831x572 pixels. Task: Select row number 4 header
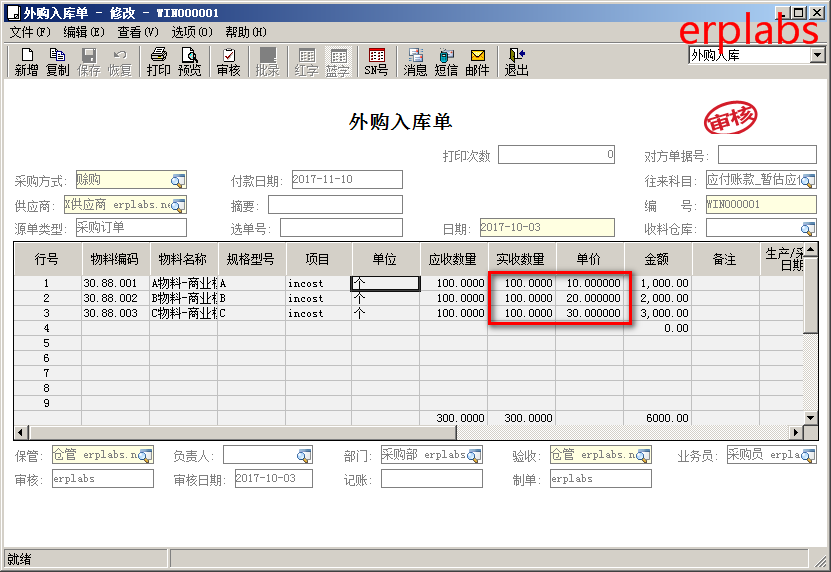point(48,328)
